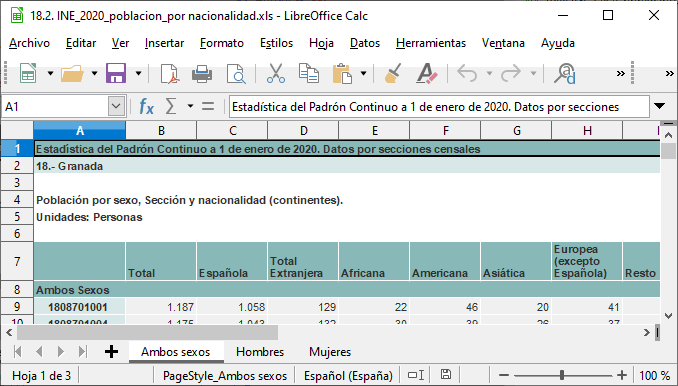Toggle the Print Preview icon
Viewport: 678px width, 386px height.
(x=236, y=73)
